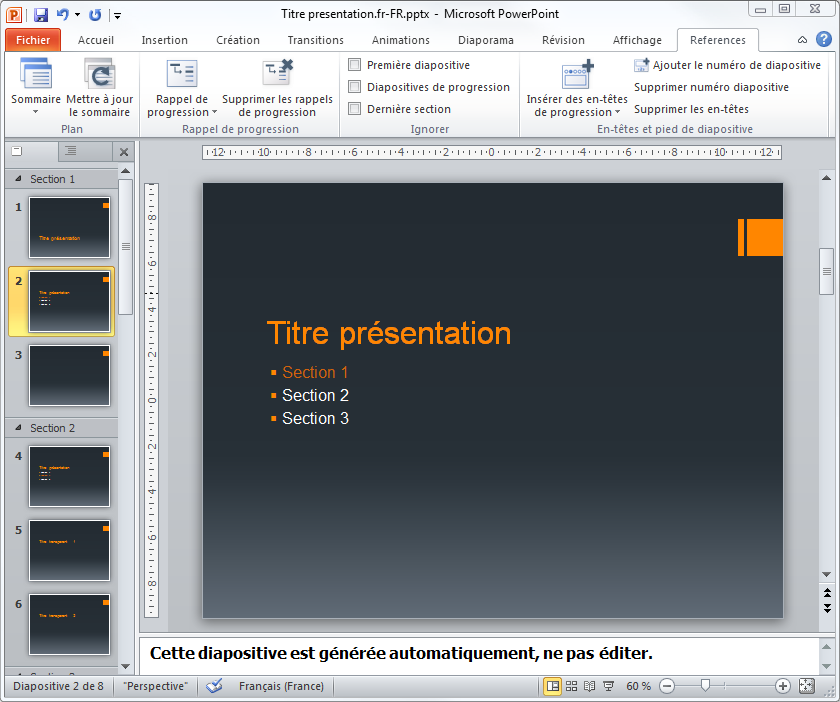Switch to Reading view
840x702 pixels.
point(589,686)
